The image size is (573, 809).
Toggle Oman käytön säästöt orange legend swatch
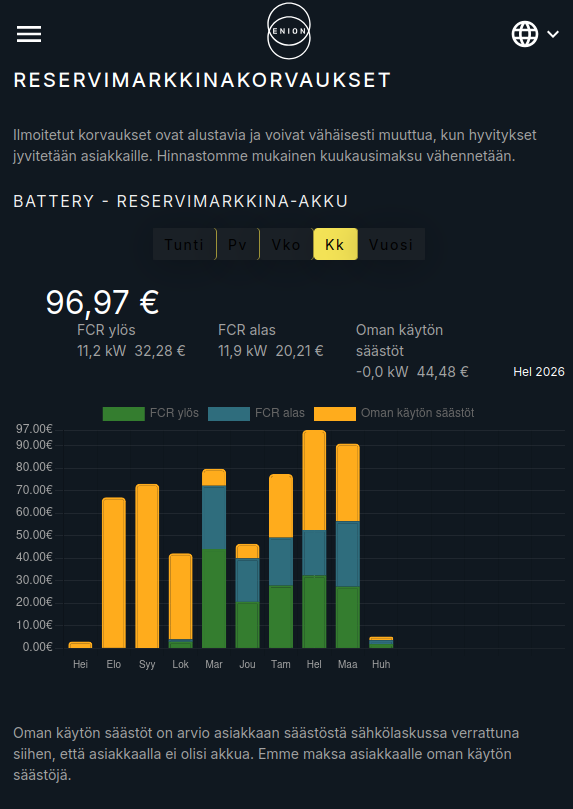335,414
